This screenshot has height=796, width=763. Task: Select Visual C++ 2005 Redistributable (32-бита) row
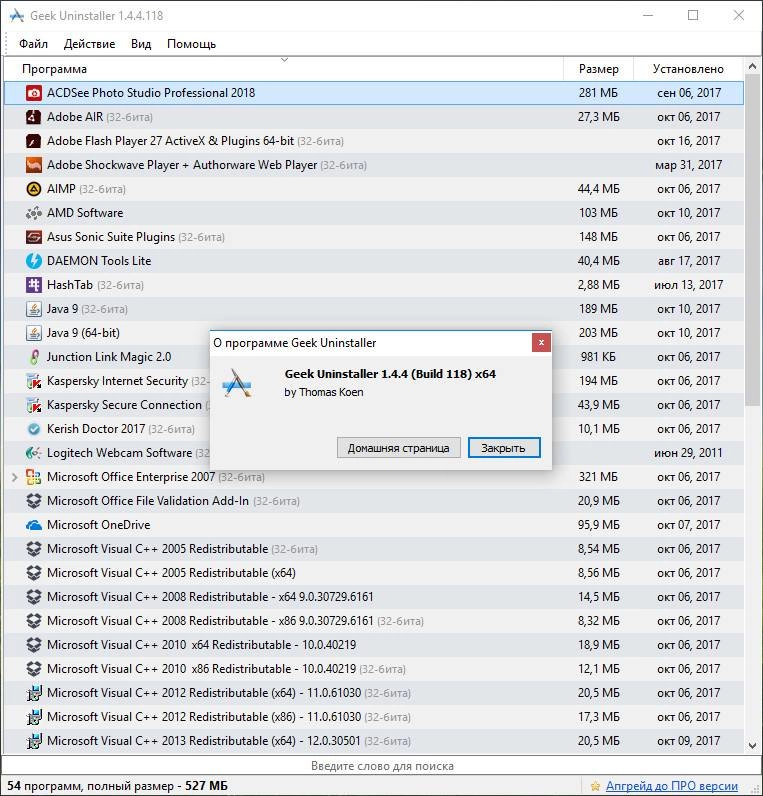(x=374, y=549)
